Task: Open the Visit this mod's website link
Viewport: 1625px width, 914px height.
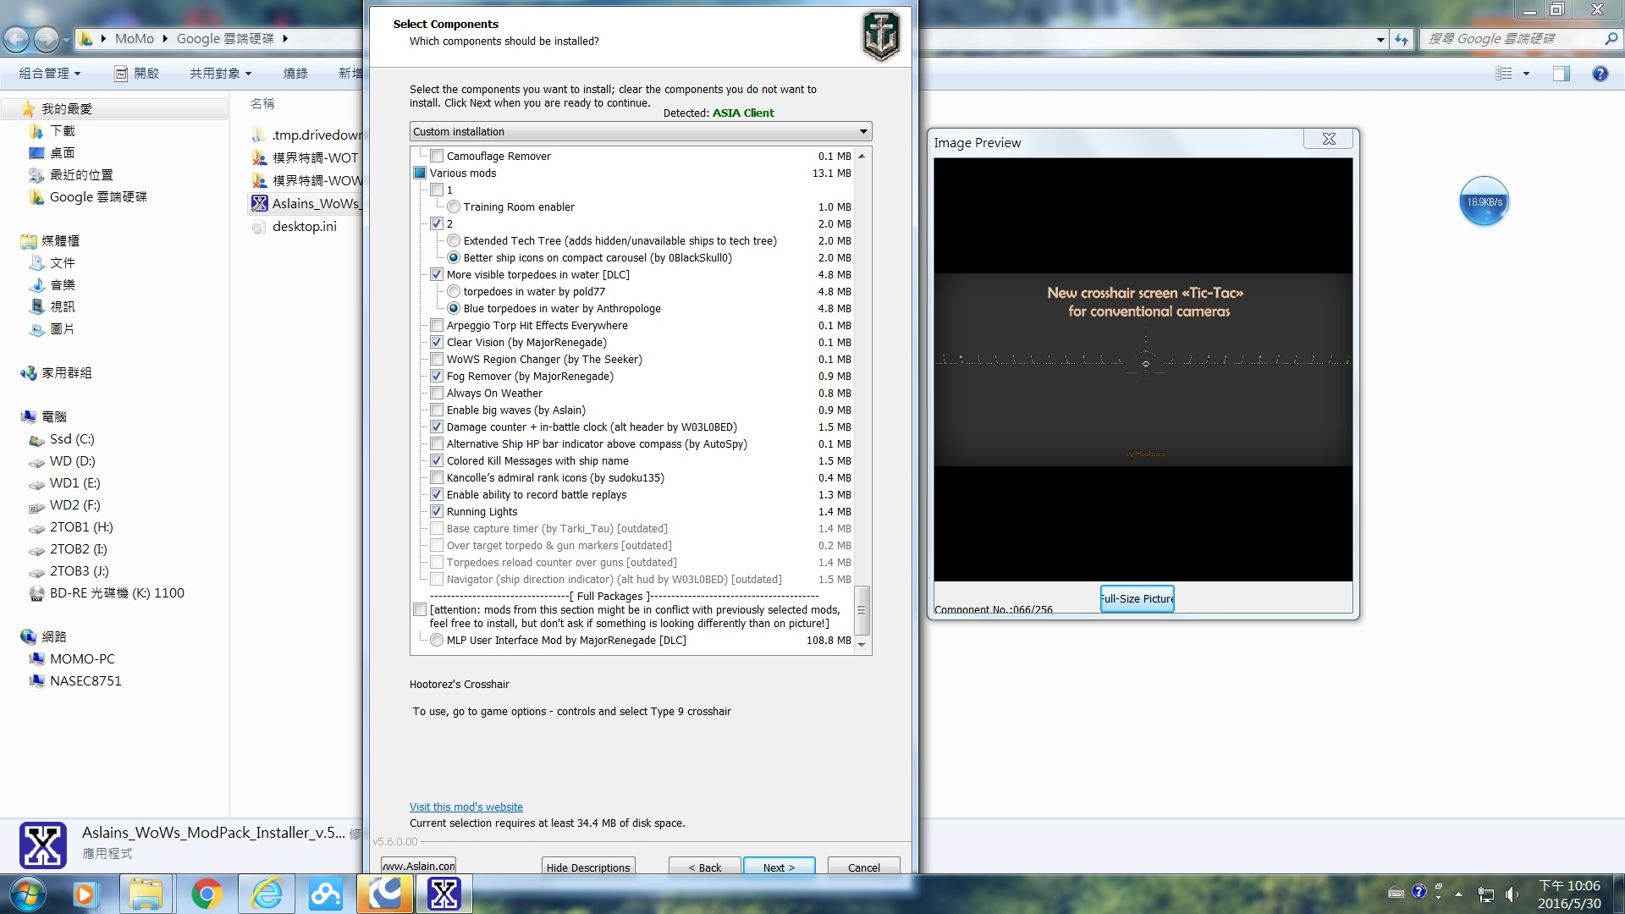Action: pos(466,807)
